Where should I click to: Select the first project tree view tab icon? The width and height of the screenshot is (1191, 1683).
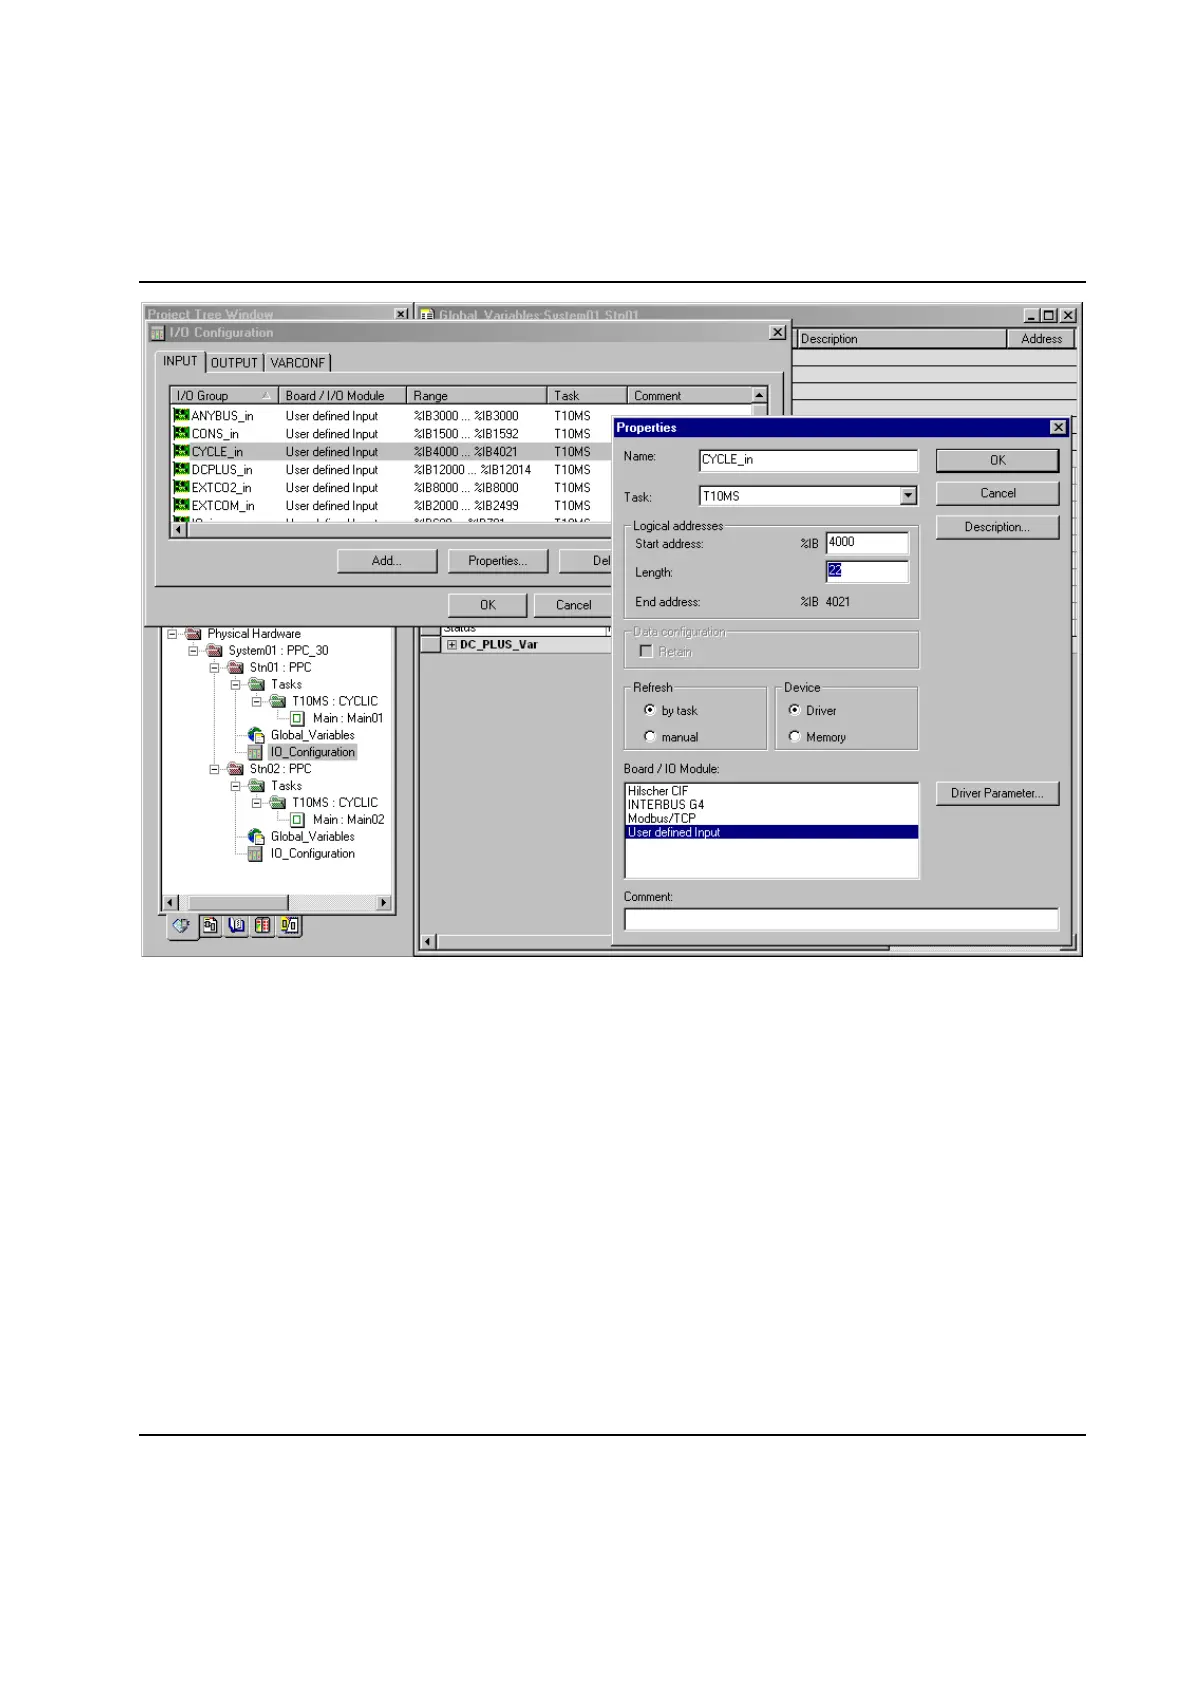pyautogui.click(x=181, y=926)
